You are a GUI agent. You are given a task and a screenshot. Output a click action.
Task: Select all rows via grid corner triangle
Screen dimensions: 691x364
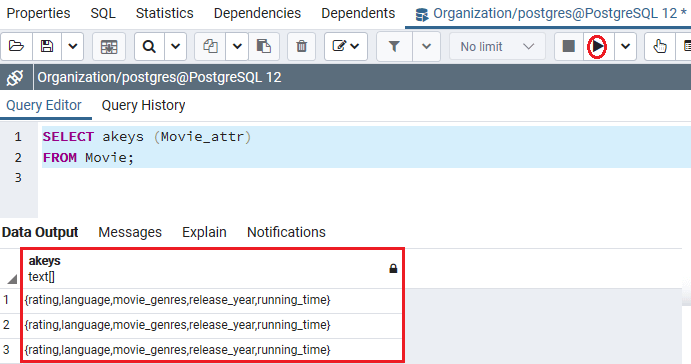pos(12,279)
